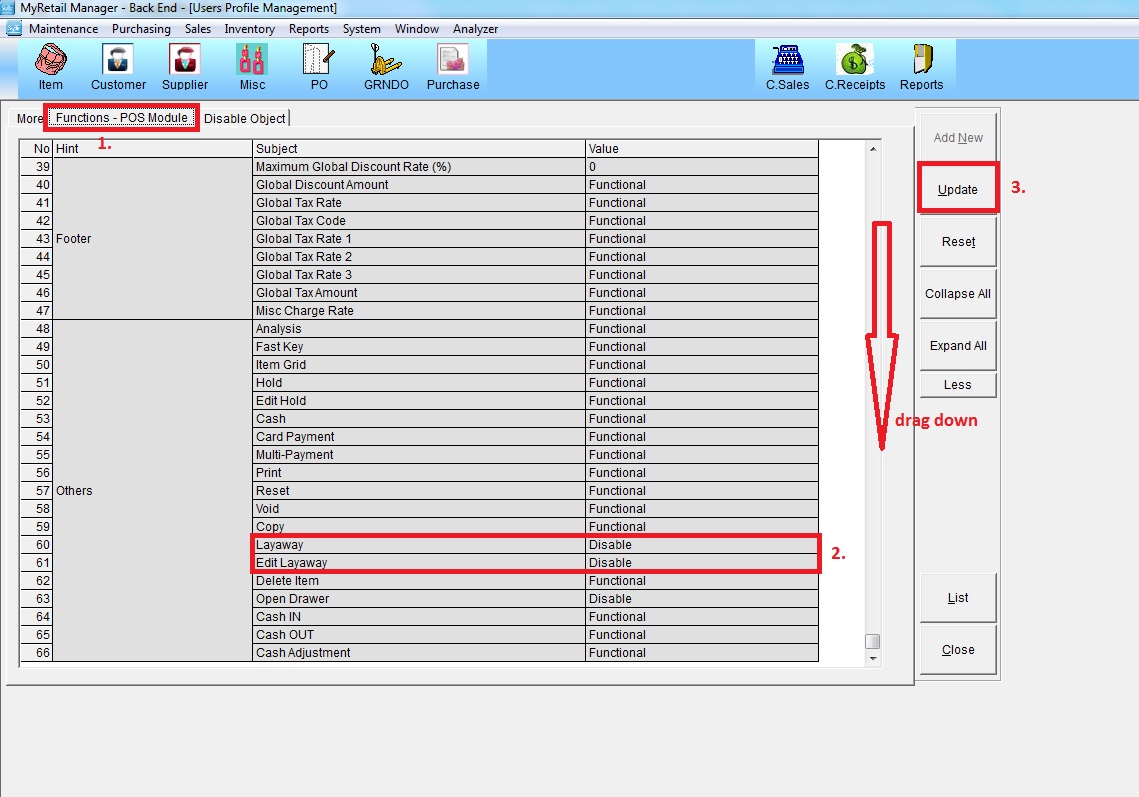Click the Edit Layaway value cell
This screenshot has height=797, width=1139.
pos(701,563)
